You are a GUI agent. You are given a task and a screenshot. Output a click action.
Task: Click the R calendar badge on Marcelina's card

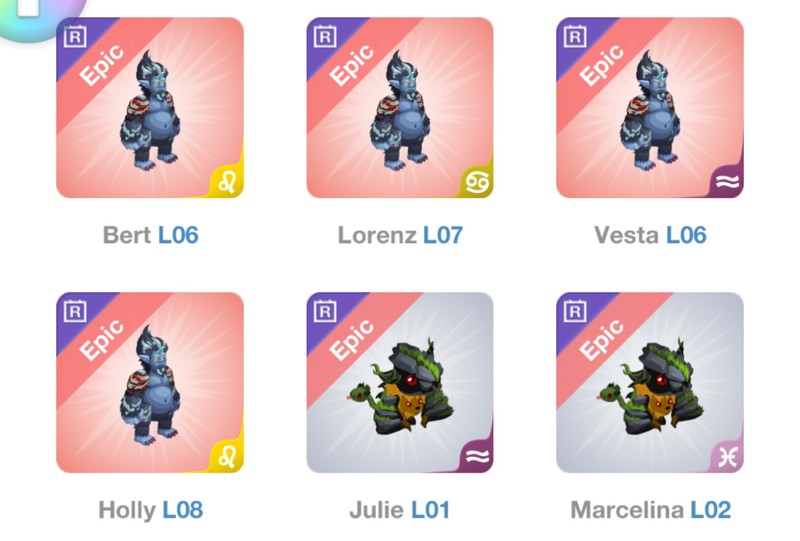[575, 311]
